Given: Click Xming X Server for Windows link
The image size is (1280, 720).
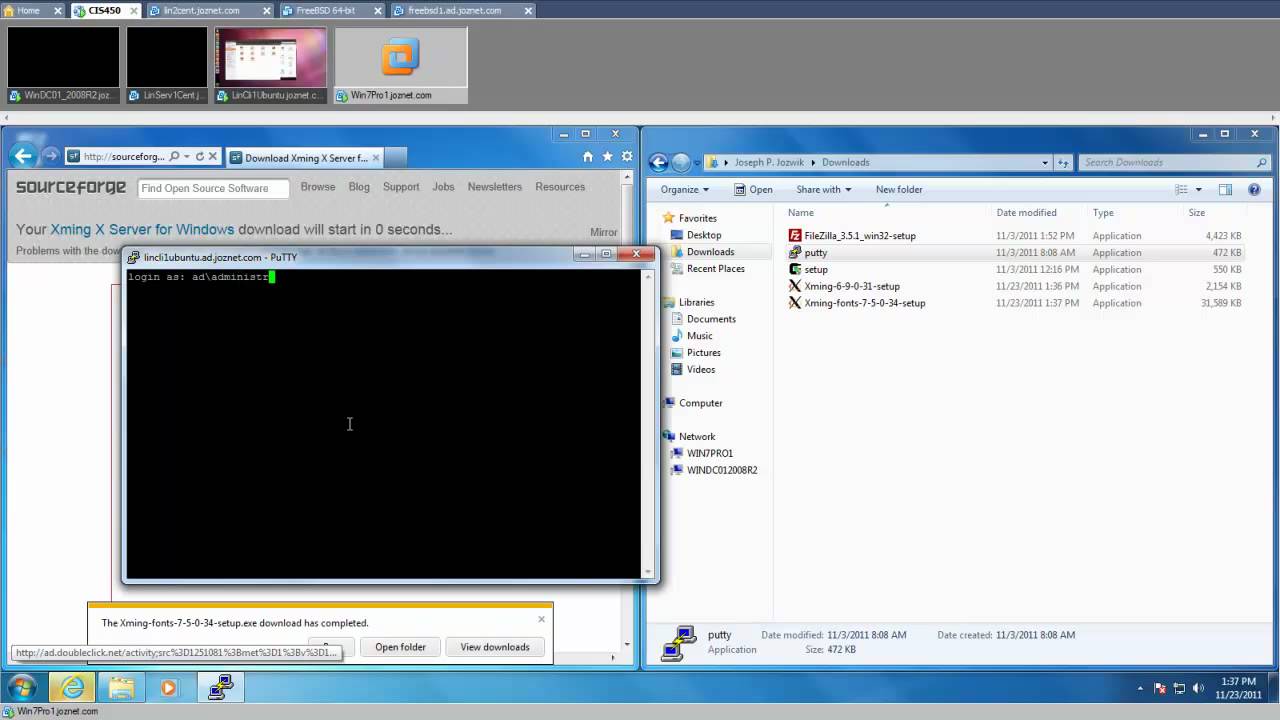Looking at the screenshot, I should [x=142, y=229].
